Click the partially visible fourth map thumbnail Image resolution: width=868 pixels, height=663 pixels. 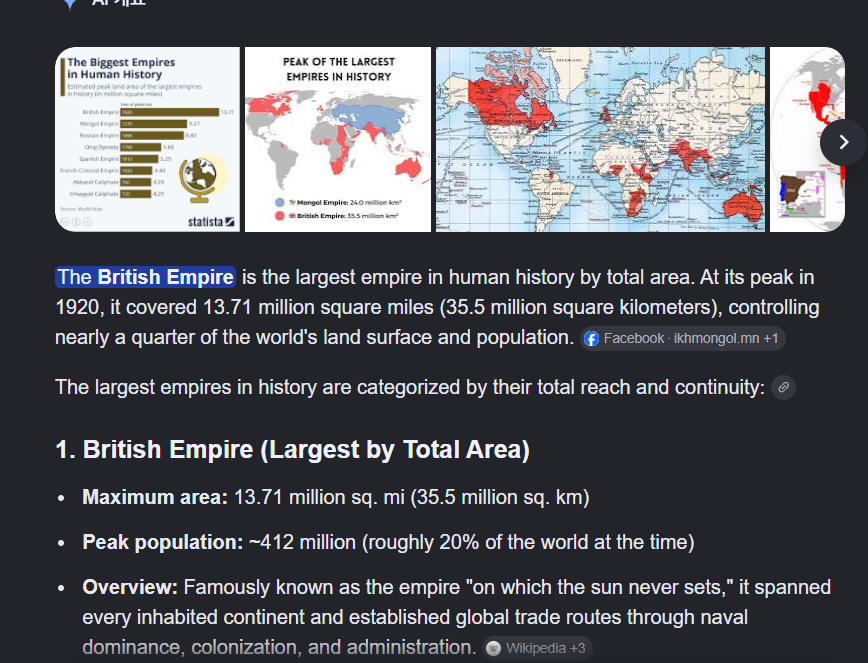807,139
